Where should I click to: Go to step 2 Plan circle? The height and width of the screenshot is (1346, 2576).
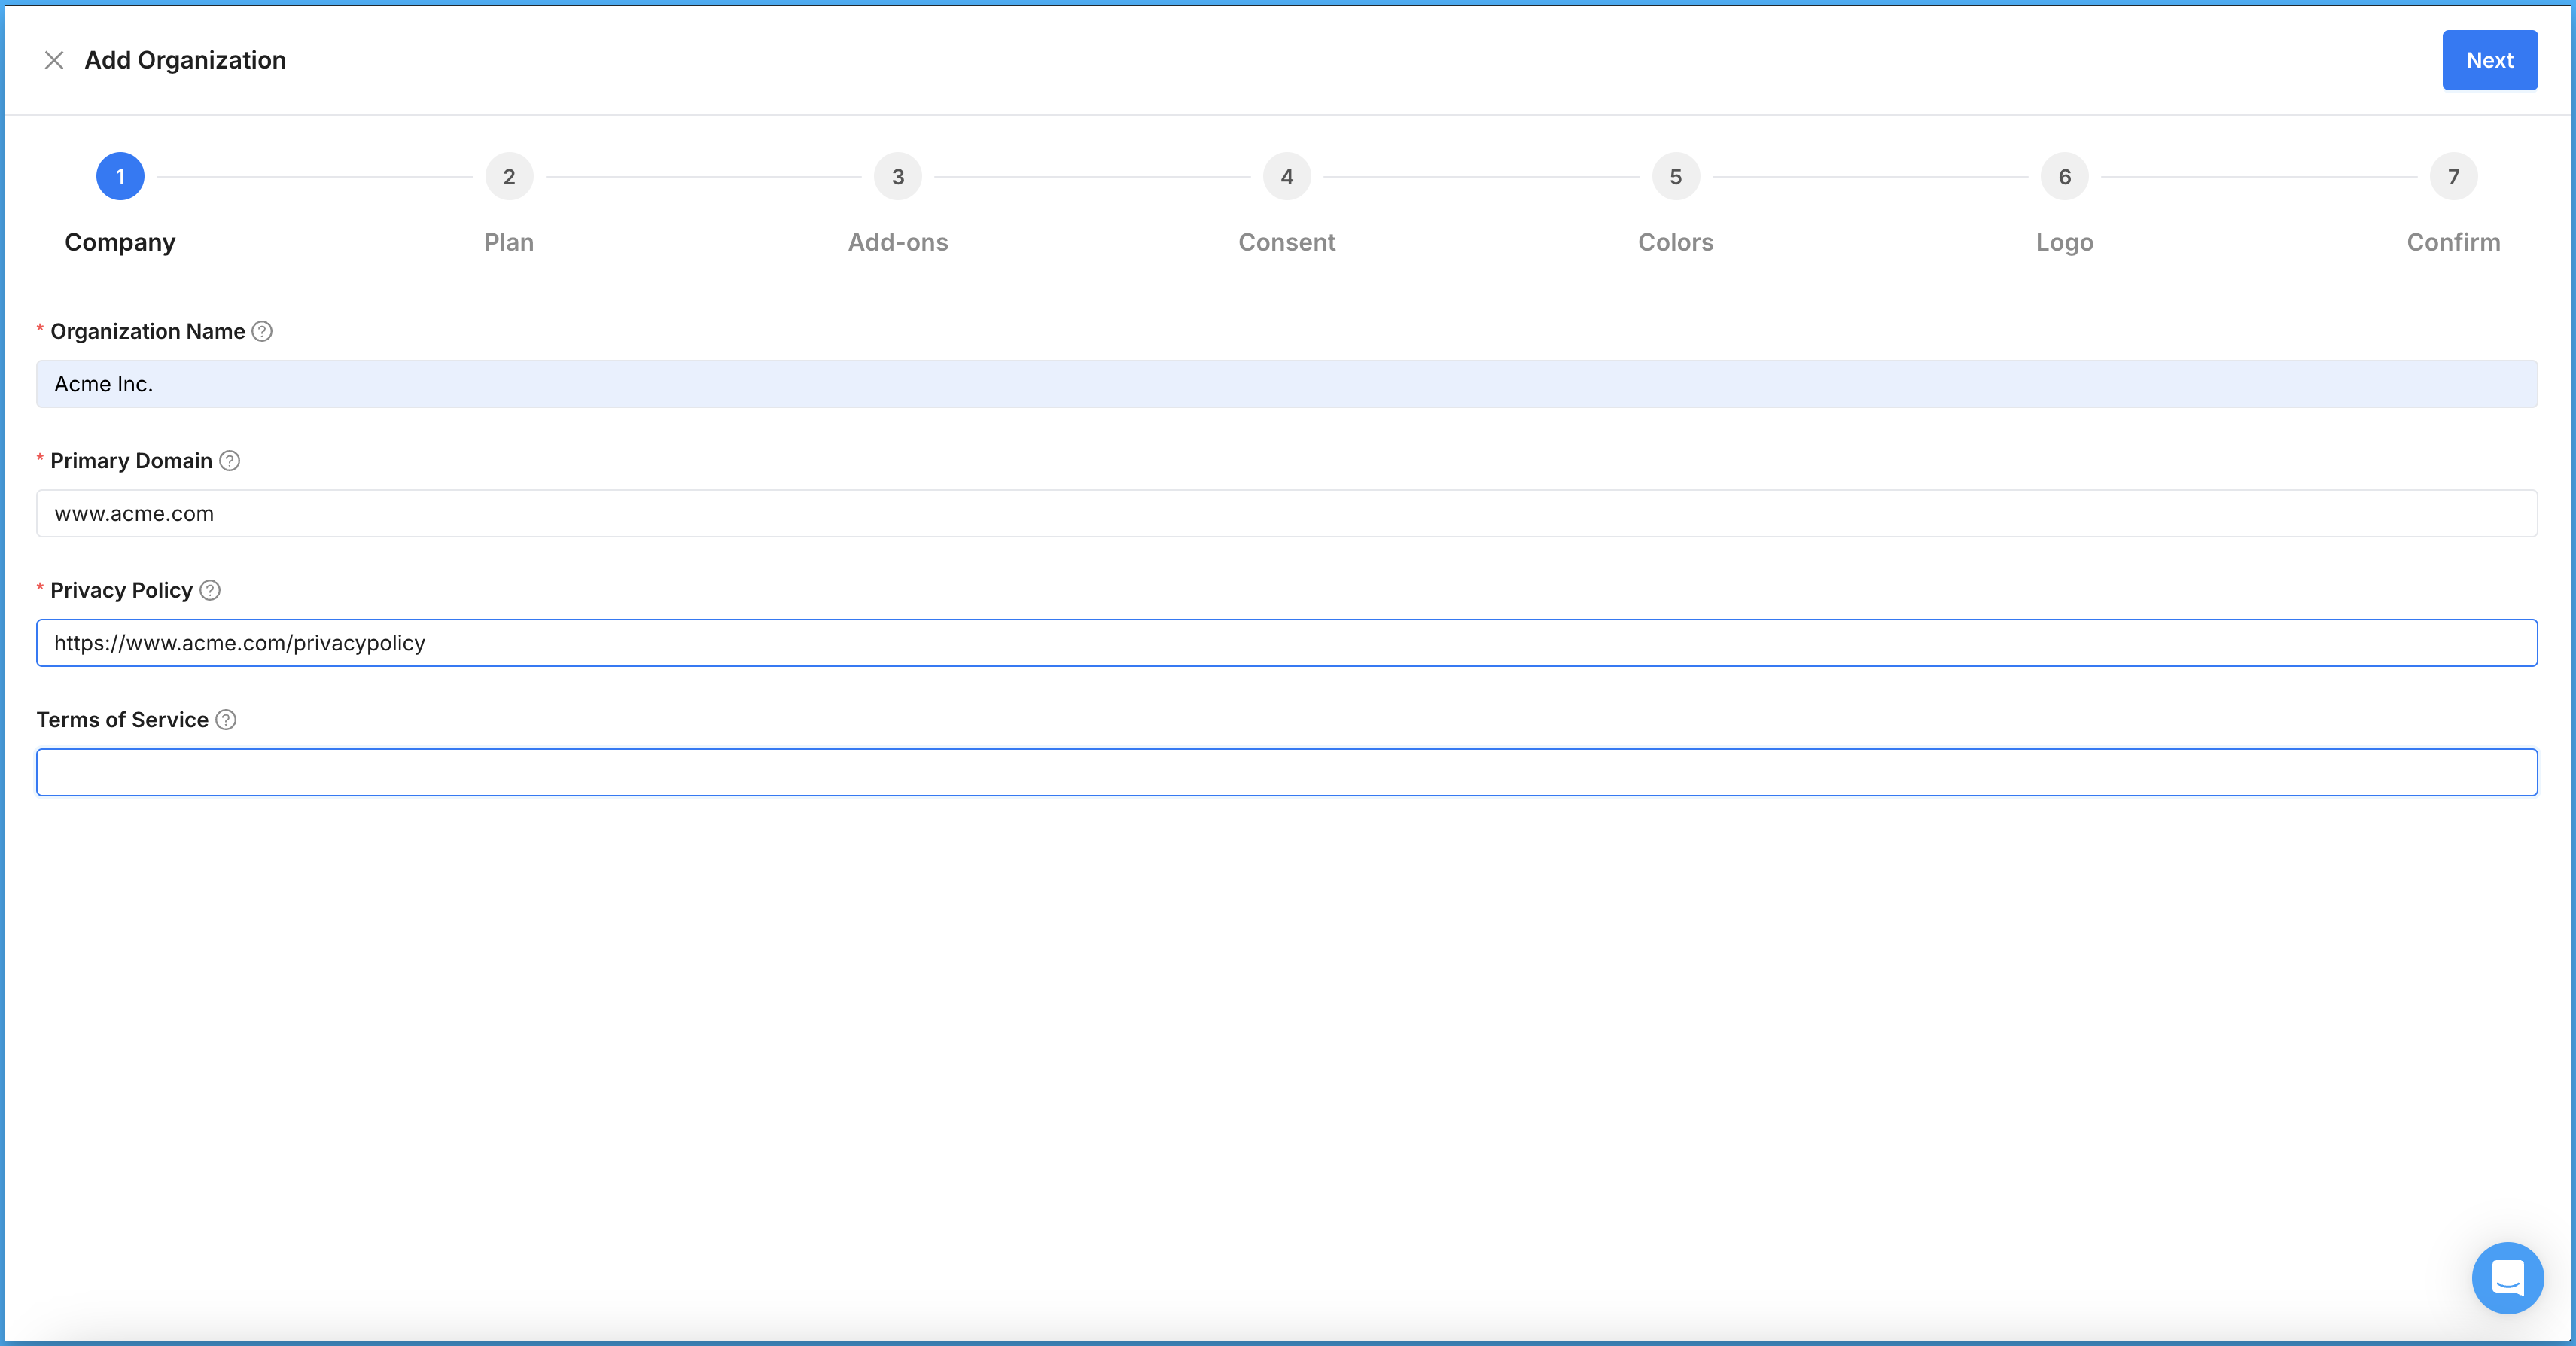509,176
